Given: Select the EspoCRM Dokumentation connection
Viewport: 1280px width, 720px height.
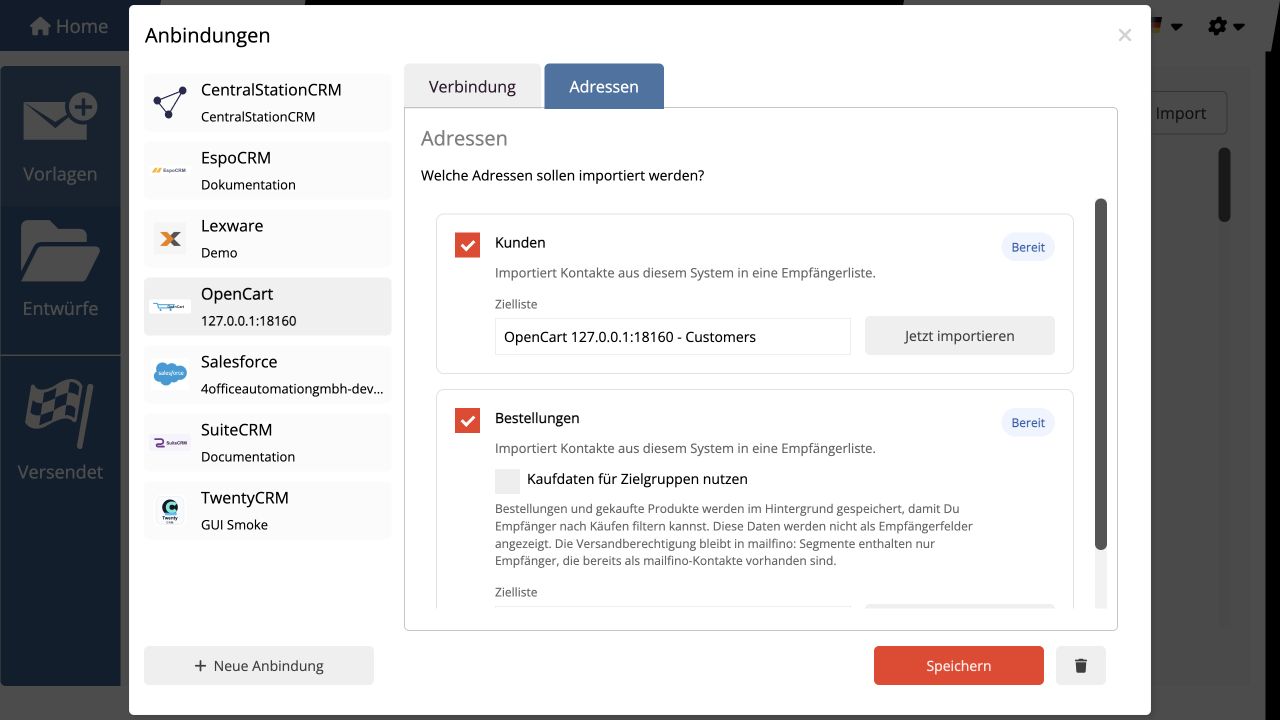Looking at the screenshot, I should point(268,170).
